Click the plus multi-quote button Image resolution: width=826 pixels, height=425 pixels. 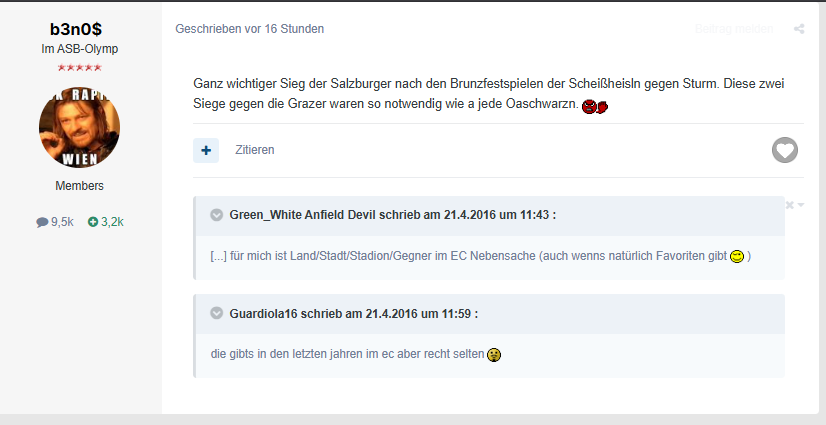click(x=206, y=150)
